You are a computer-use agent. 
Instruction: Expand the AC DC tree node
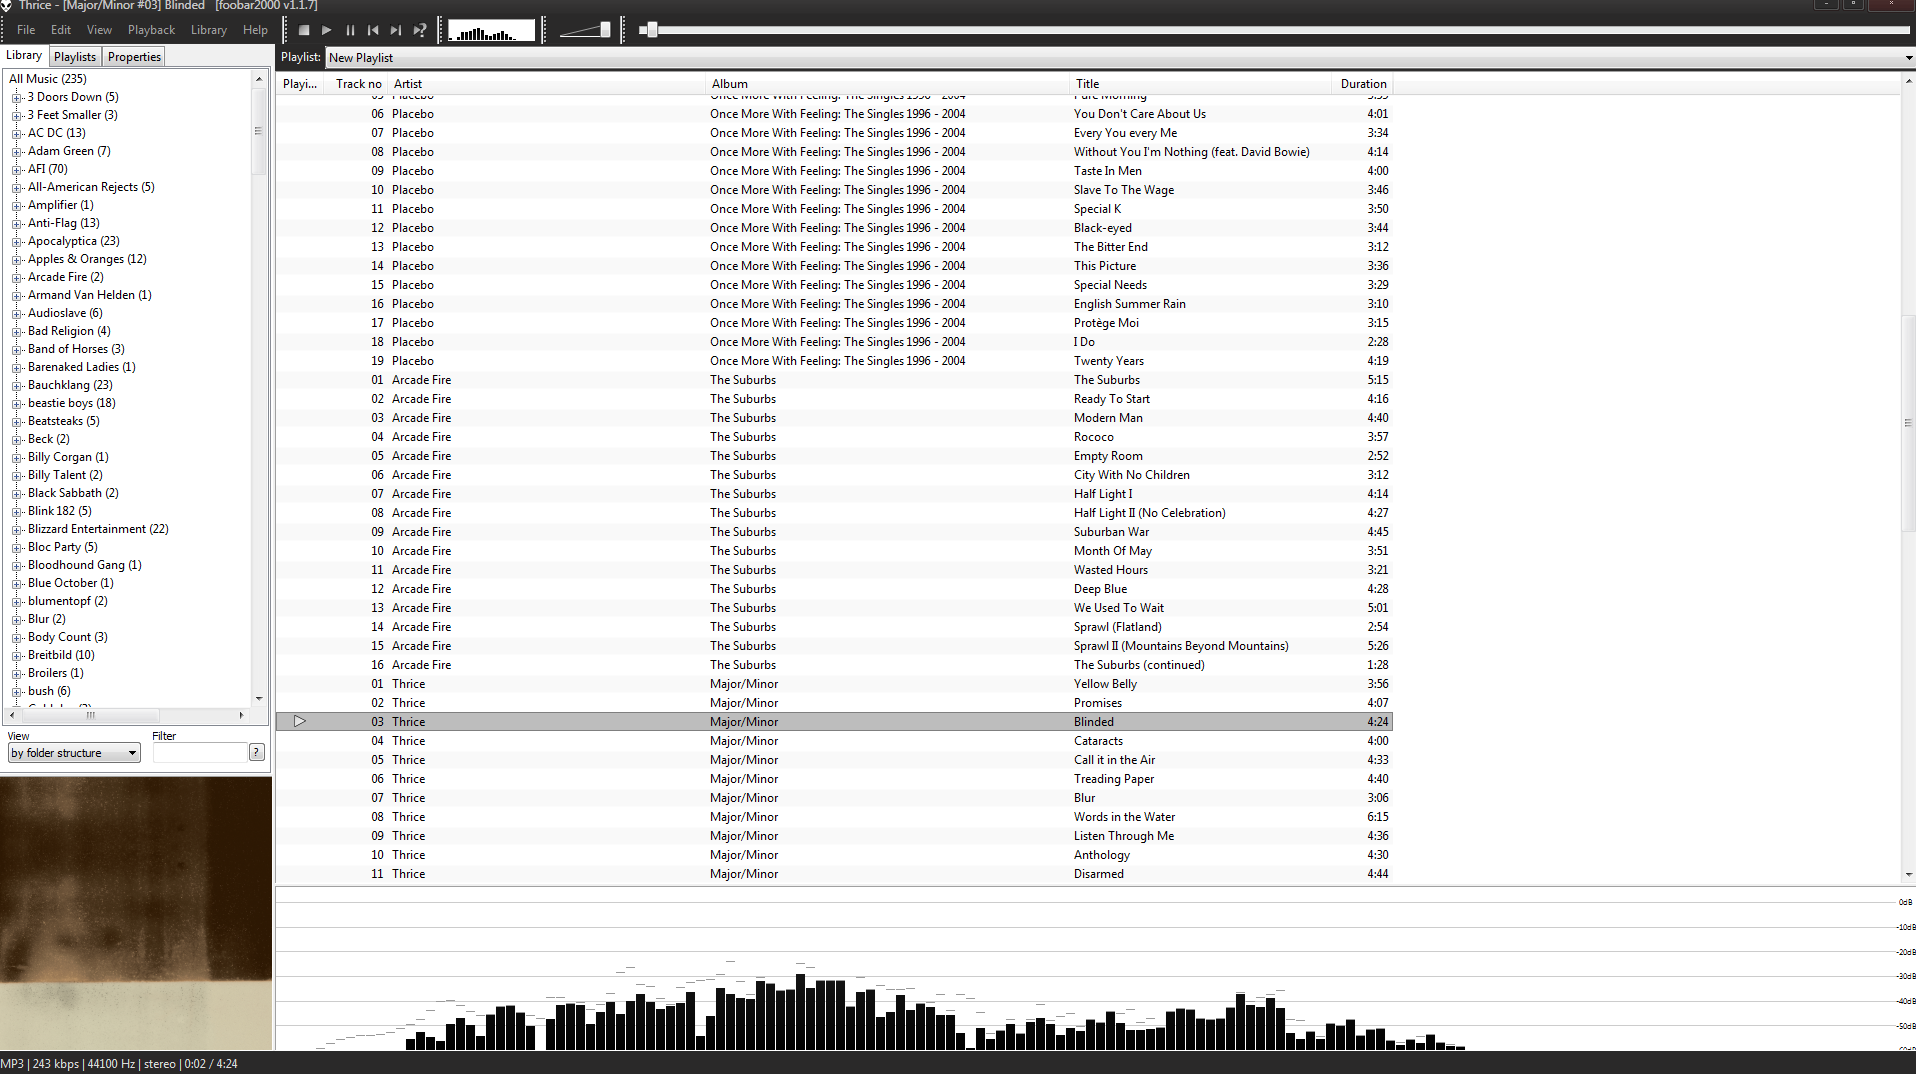[x=16, y=134]
